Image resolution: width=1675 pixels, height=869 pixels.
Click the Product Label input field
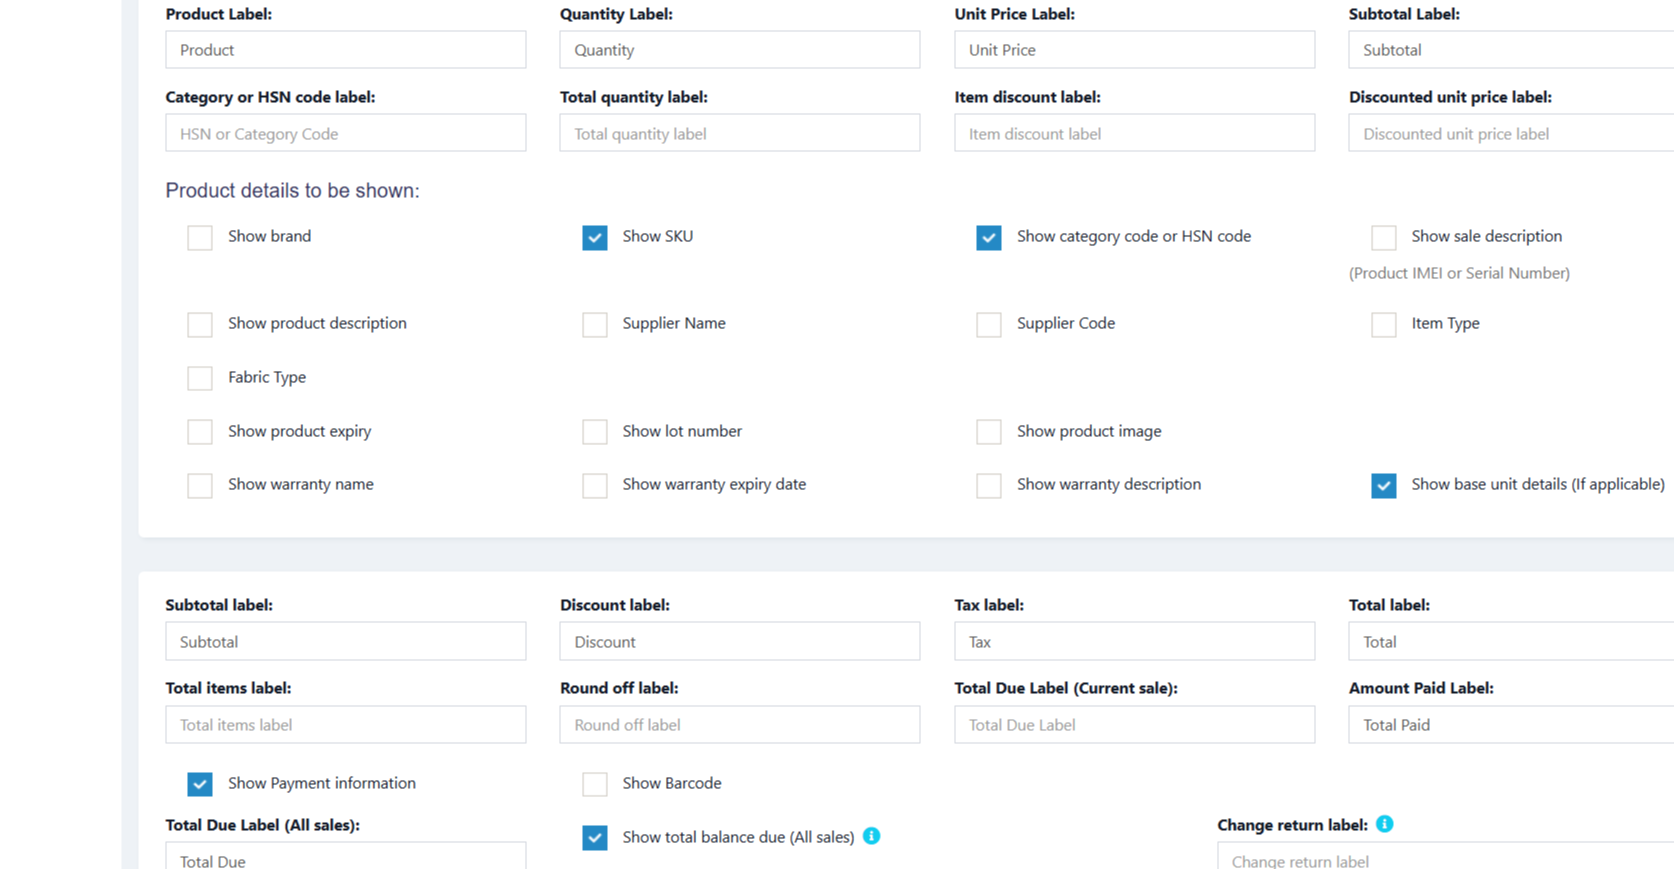(x=345, y=50)
